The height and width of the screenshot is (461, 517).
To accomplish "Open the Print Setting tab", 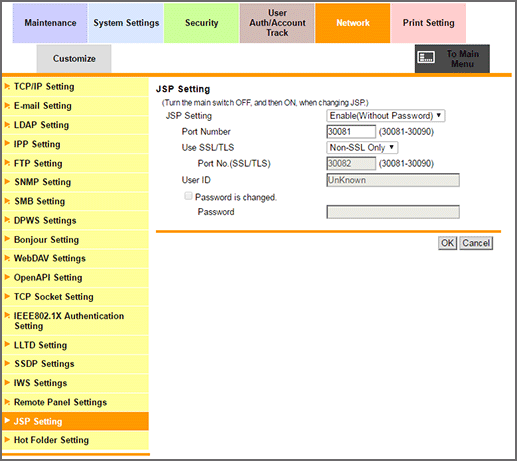I will coord(428,23).
